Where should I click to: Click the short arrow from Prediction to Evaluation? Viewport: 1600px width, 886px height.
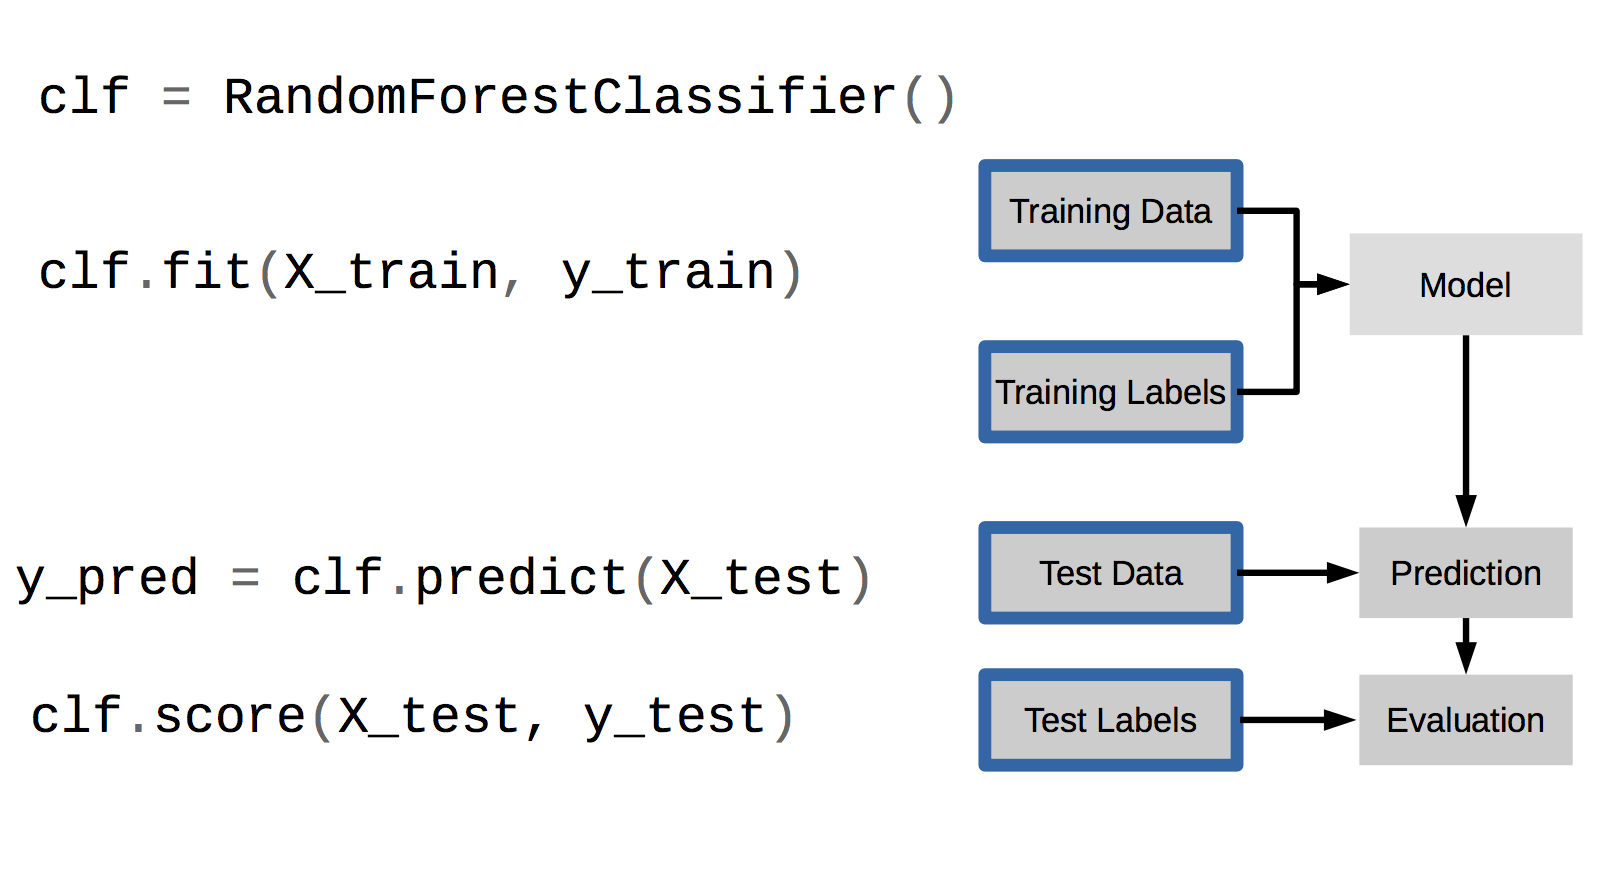tap(1466, 646)
